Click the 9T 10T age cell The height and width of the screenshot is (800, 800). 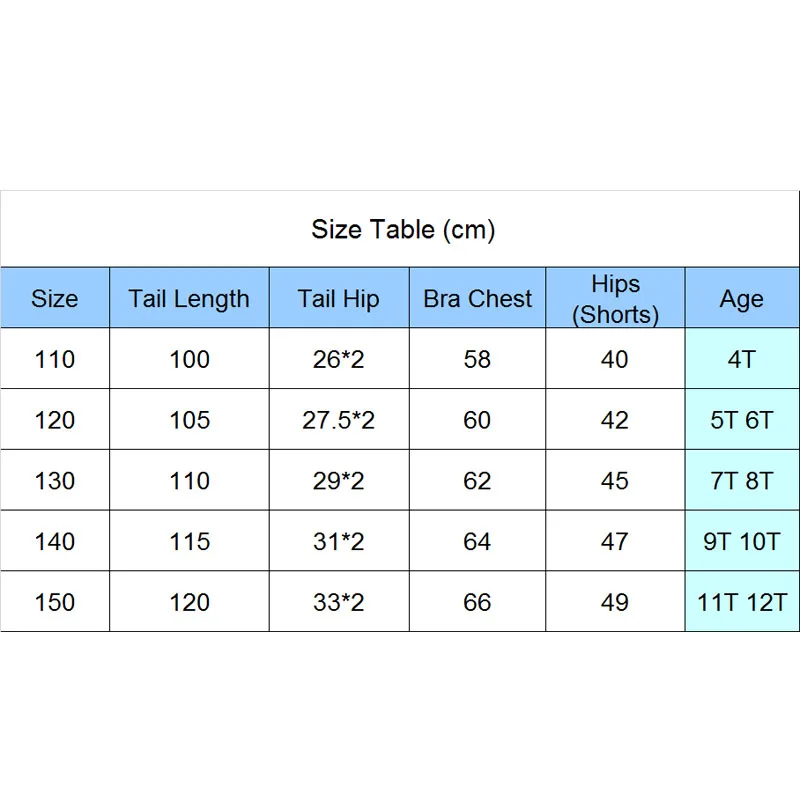[742, 541]
